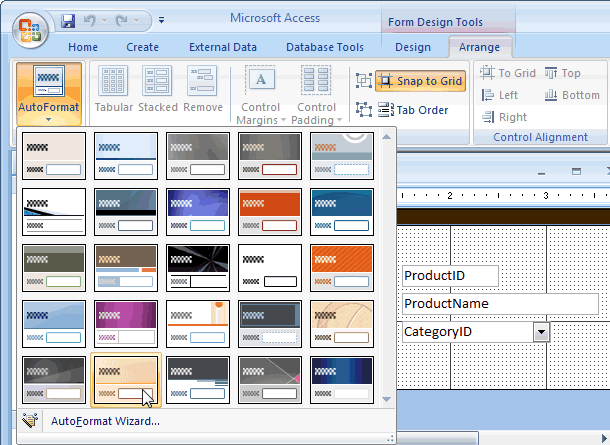Screen dimensions: 610x445
Task: Choose the magenta-header AutoFormat style
Action: [126, 324]
